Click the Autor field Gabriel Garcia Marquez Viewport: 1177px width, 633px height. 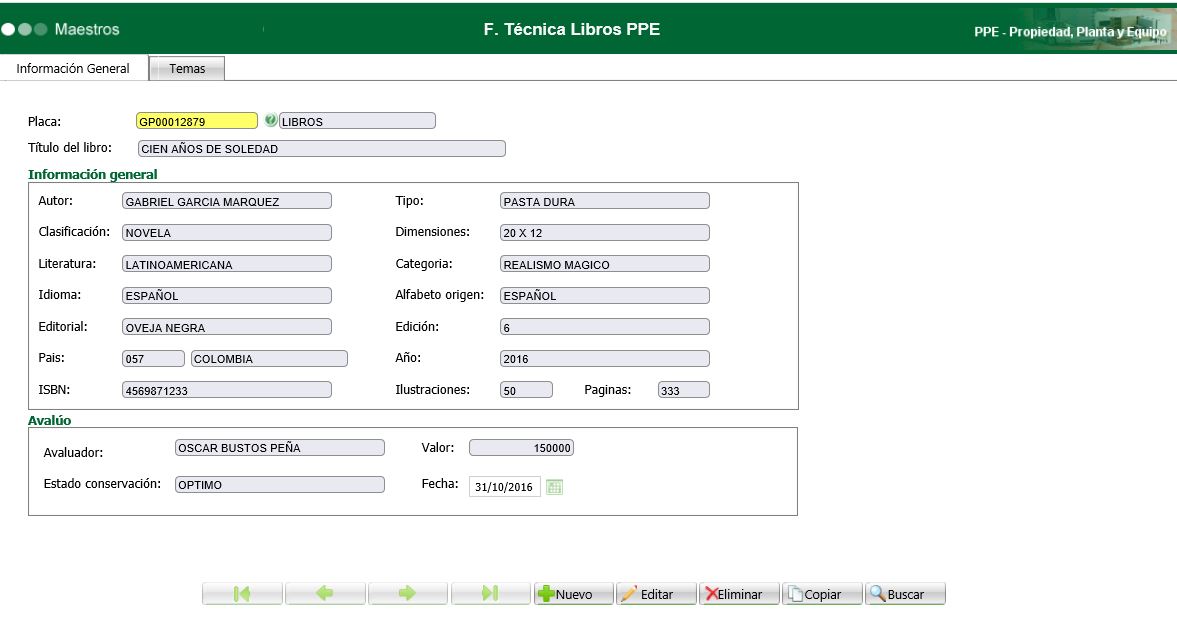click(x=227, y=201)
